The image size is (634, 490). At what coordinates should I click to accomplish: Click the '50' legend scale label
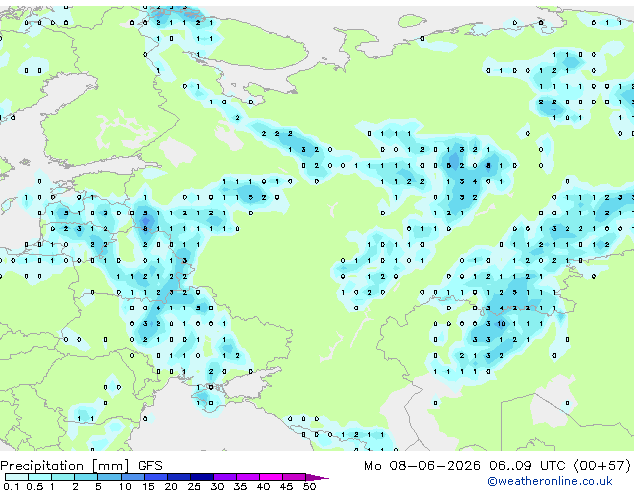click(310, 486)
